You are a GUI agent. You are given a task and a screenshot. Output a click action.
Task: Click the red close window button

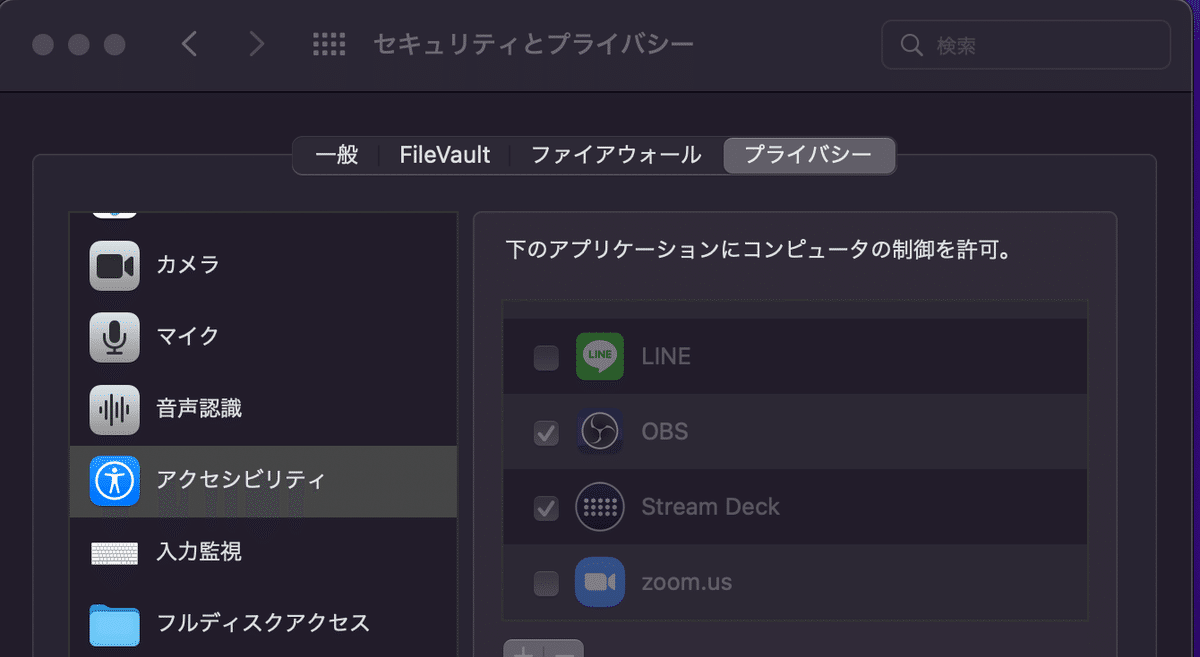pyautogui.click(x=43, y=45)
